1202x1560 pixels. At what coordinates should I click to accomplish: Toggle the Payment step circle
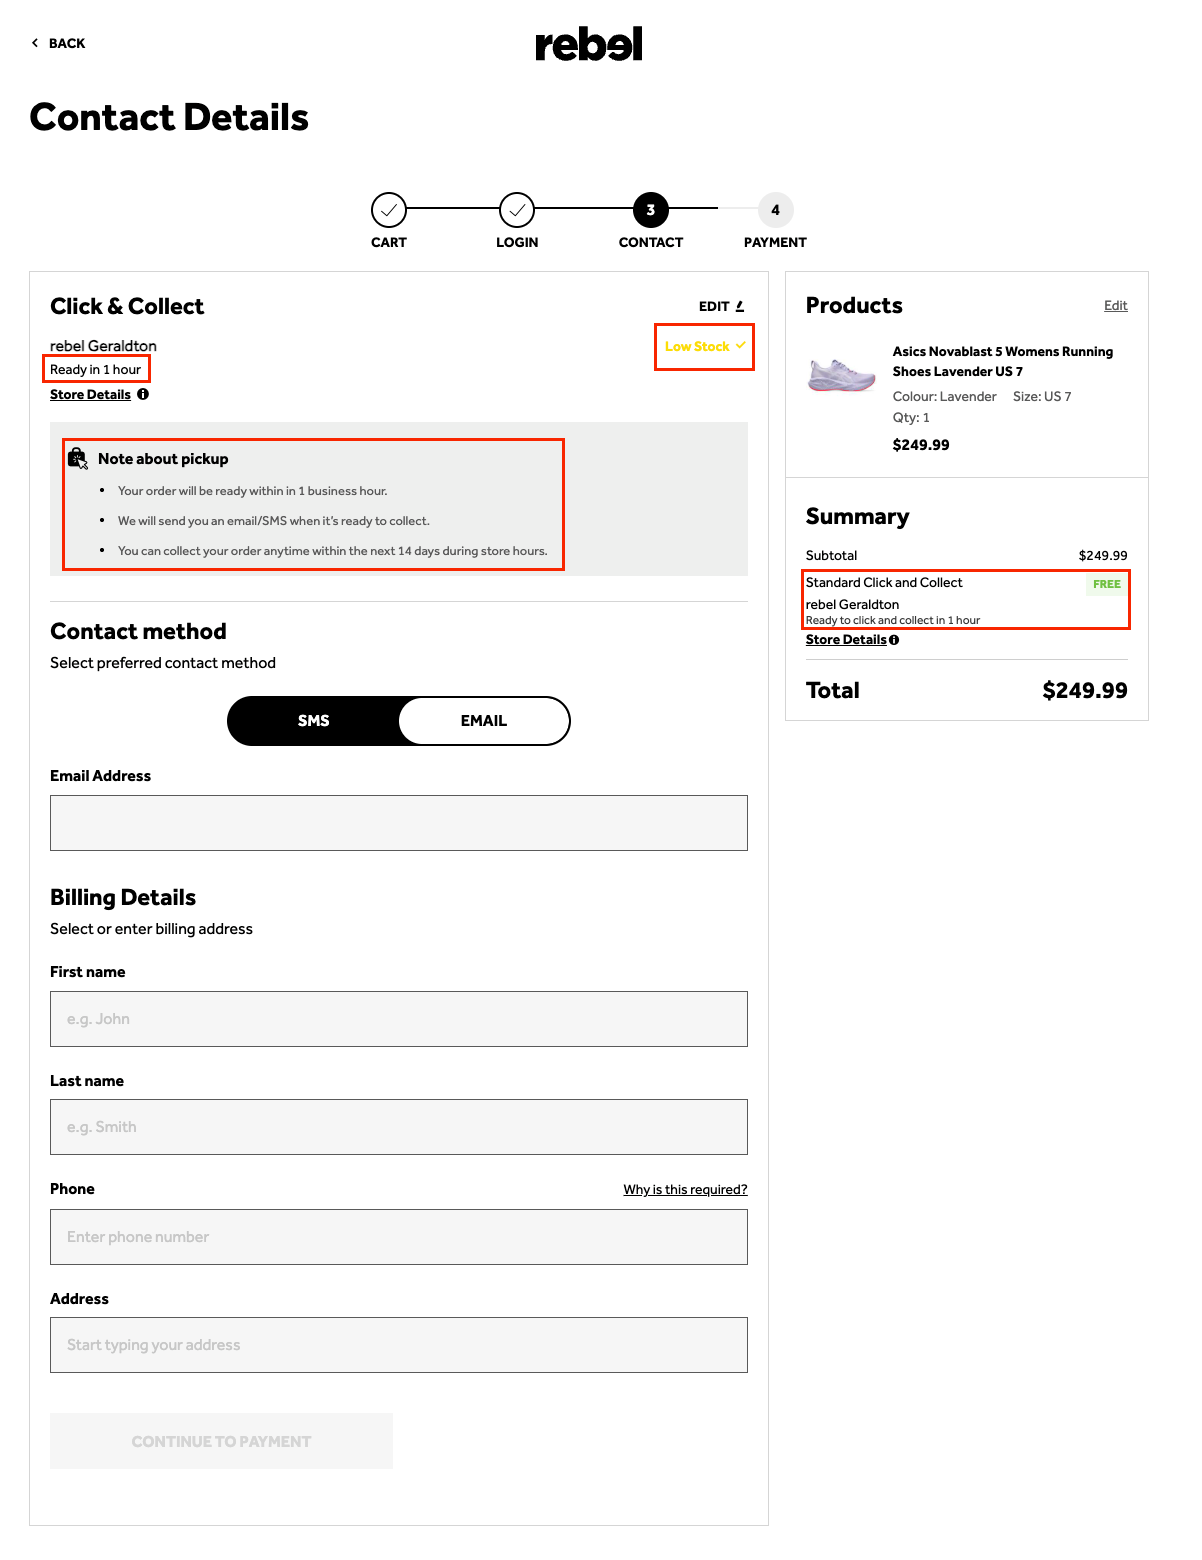point(774,210)
